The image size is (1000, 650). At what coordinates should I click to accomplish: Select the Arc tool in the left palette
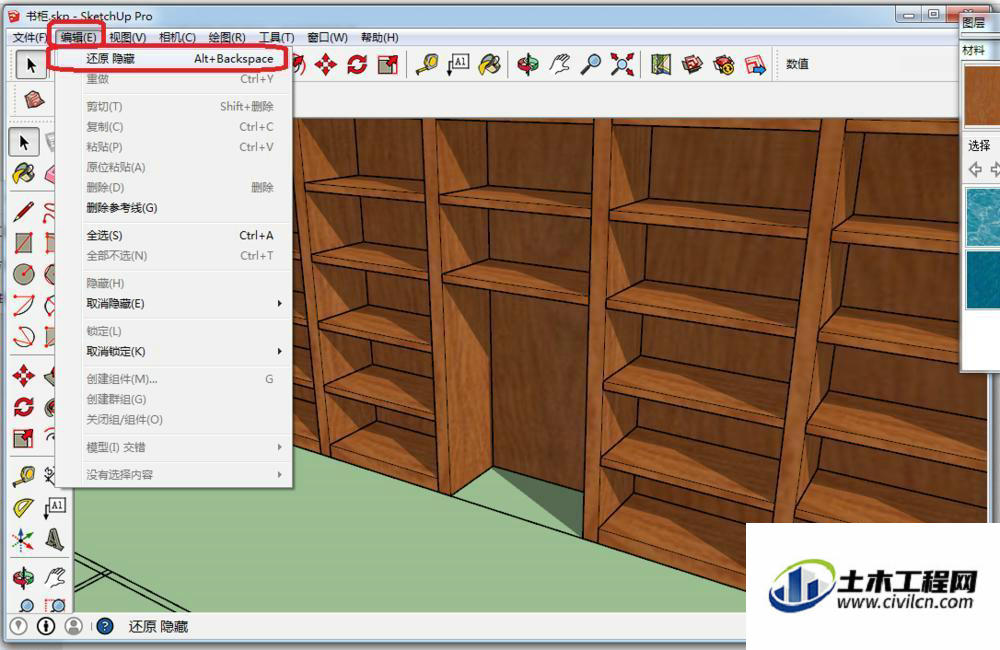24,305
